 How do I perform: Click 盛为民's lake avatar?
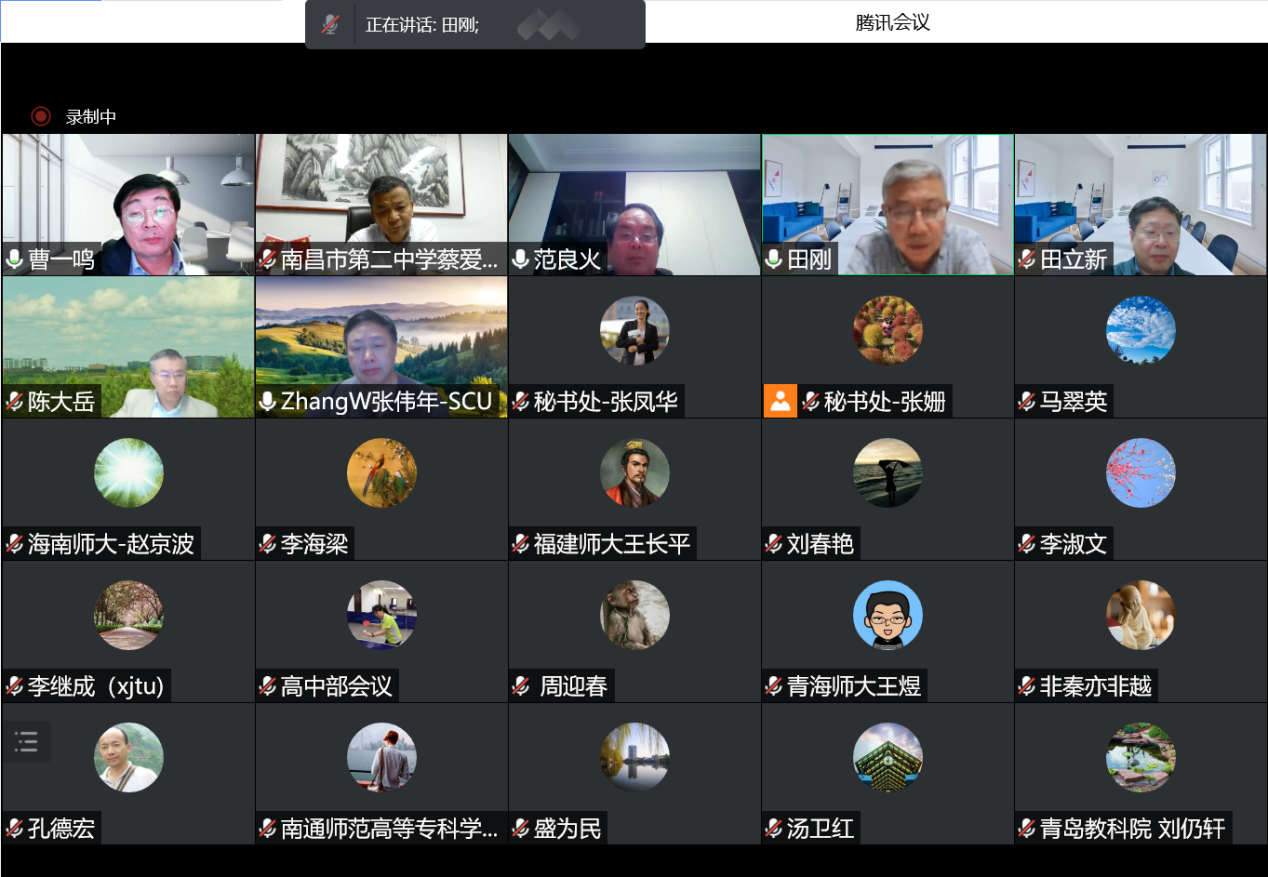click(x=635, y=757)
